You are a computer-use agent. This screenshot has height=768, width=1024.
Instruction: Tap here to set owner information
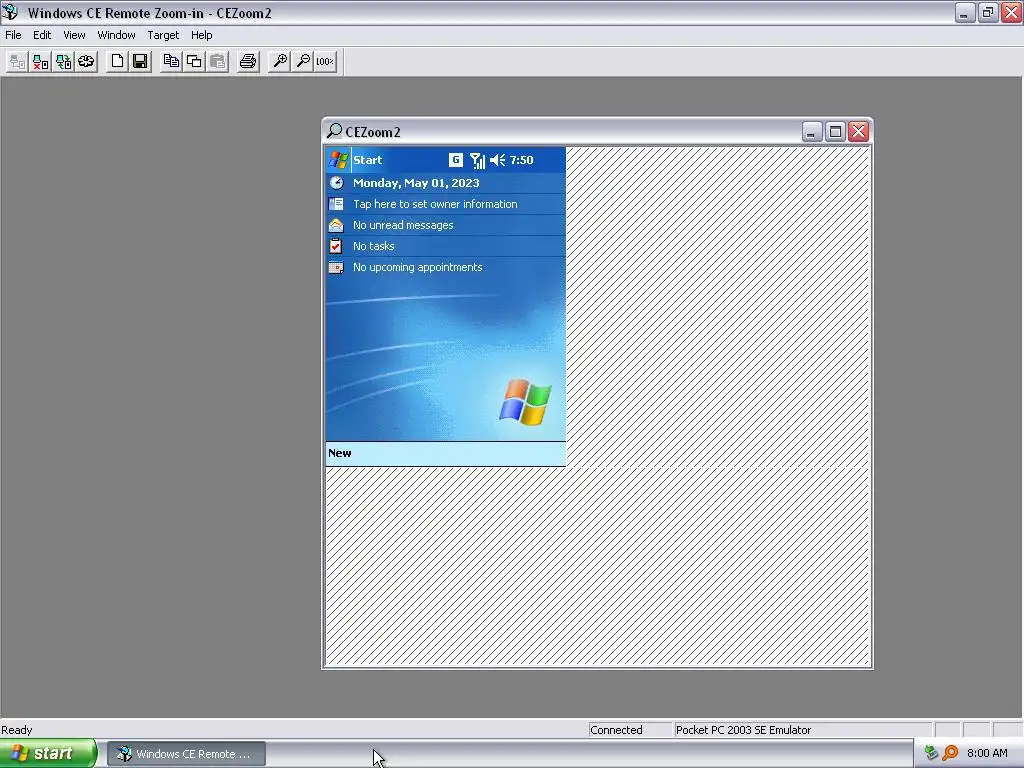[x=435, y=204]
